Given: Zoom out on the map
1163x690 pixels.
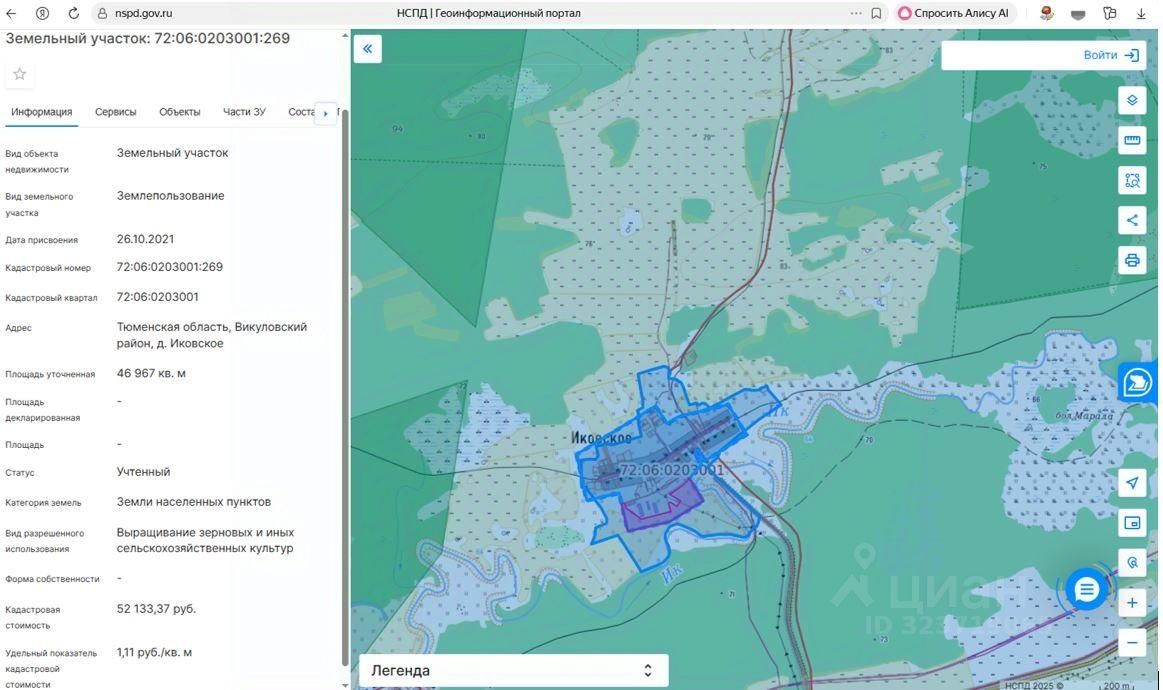Looking at the screenshot, I should click(x=1132, y=643).
